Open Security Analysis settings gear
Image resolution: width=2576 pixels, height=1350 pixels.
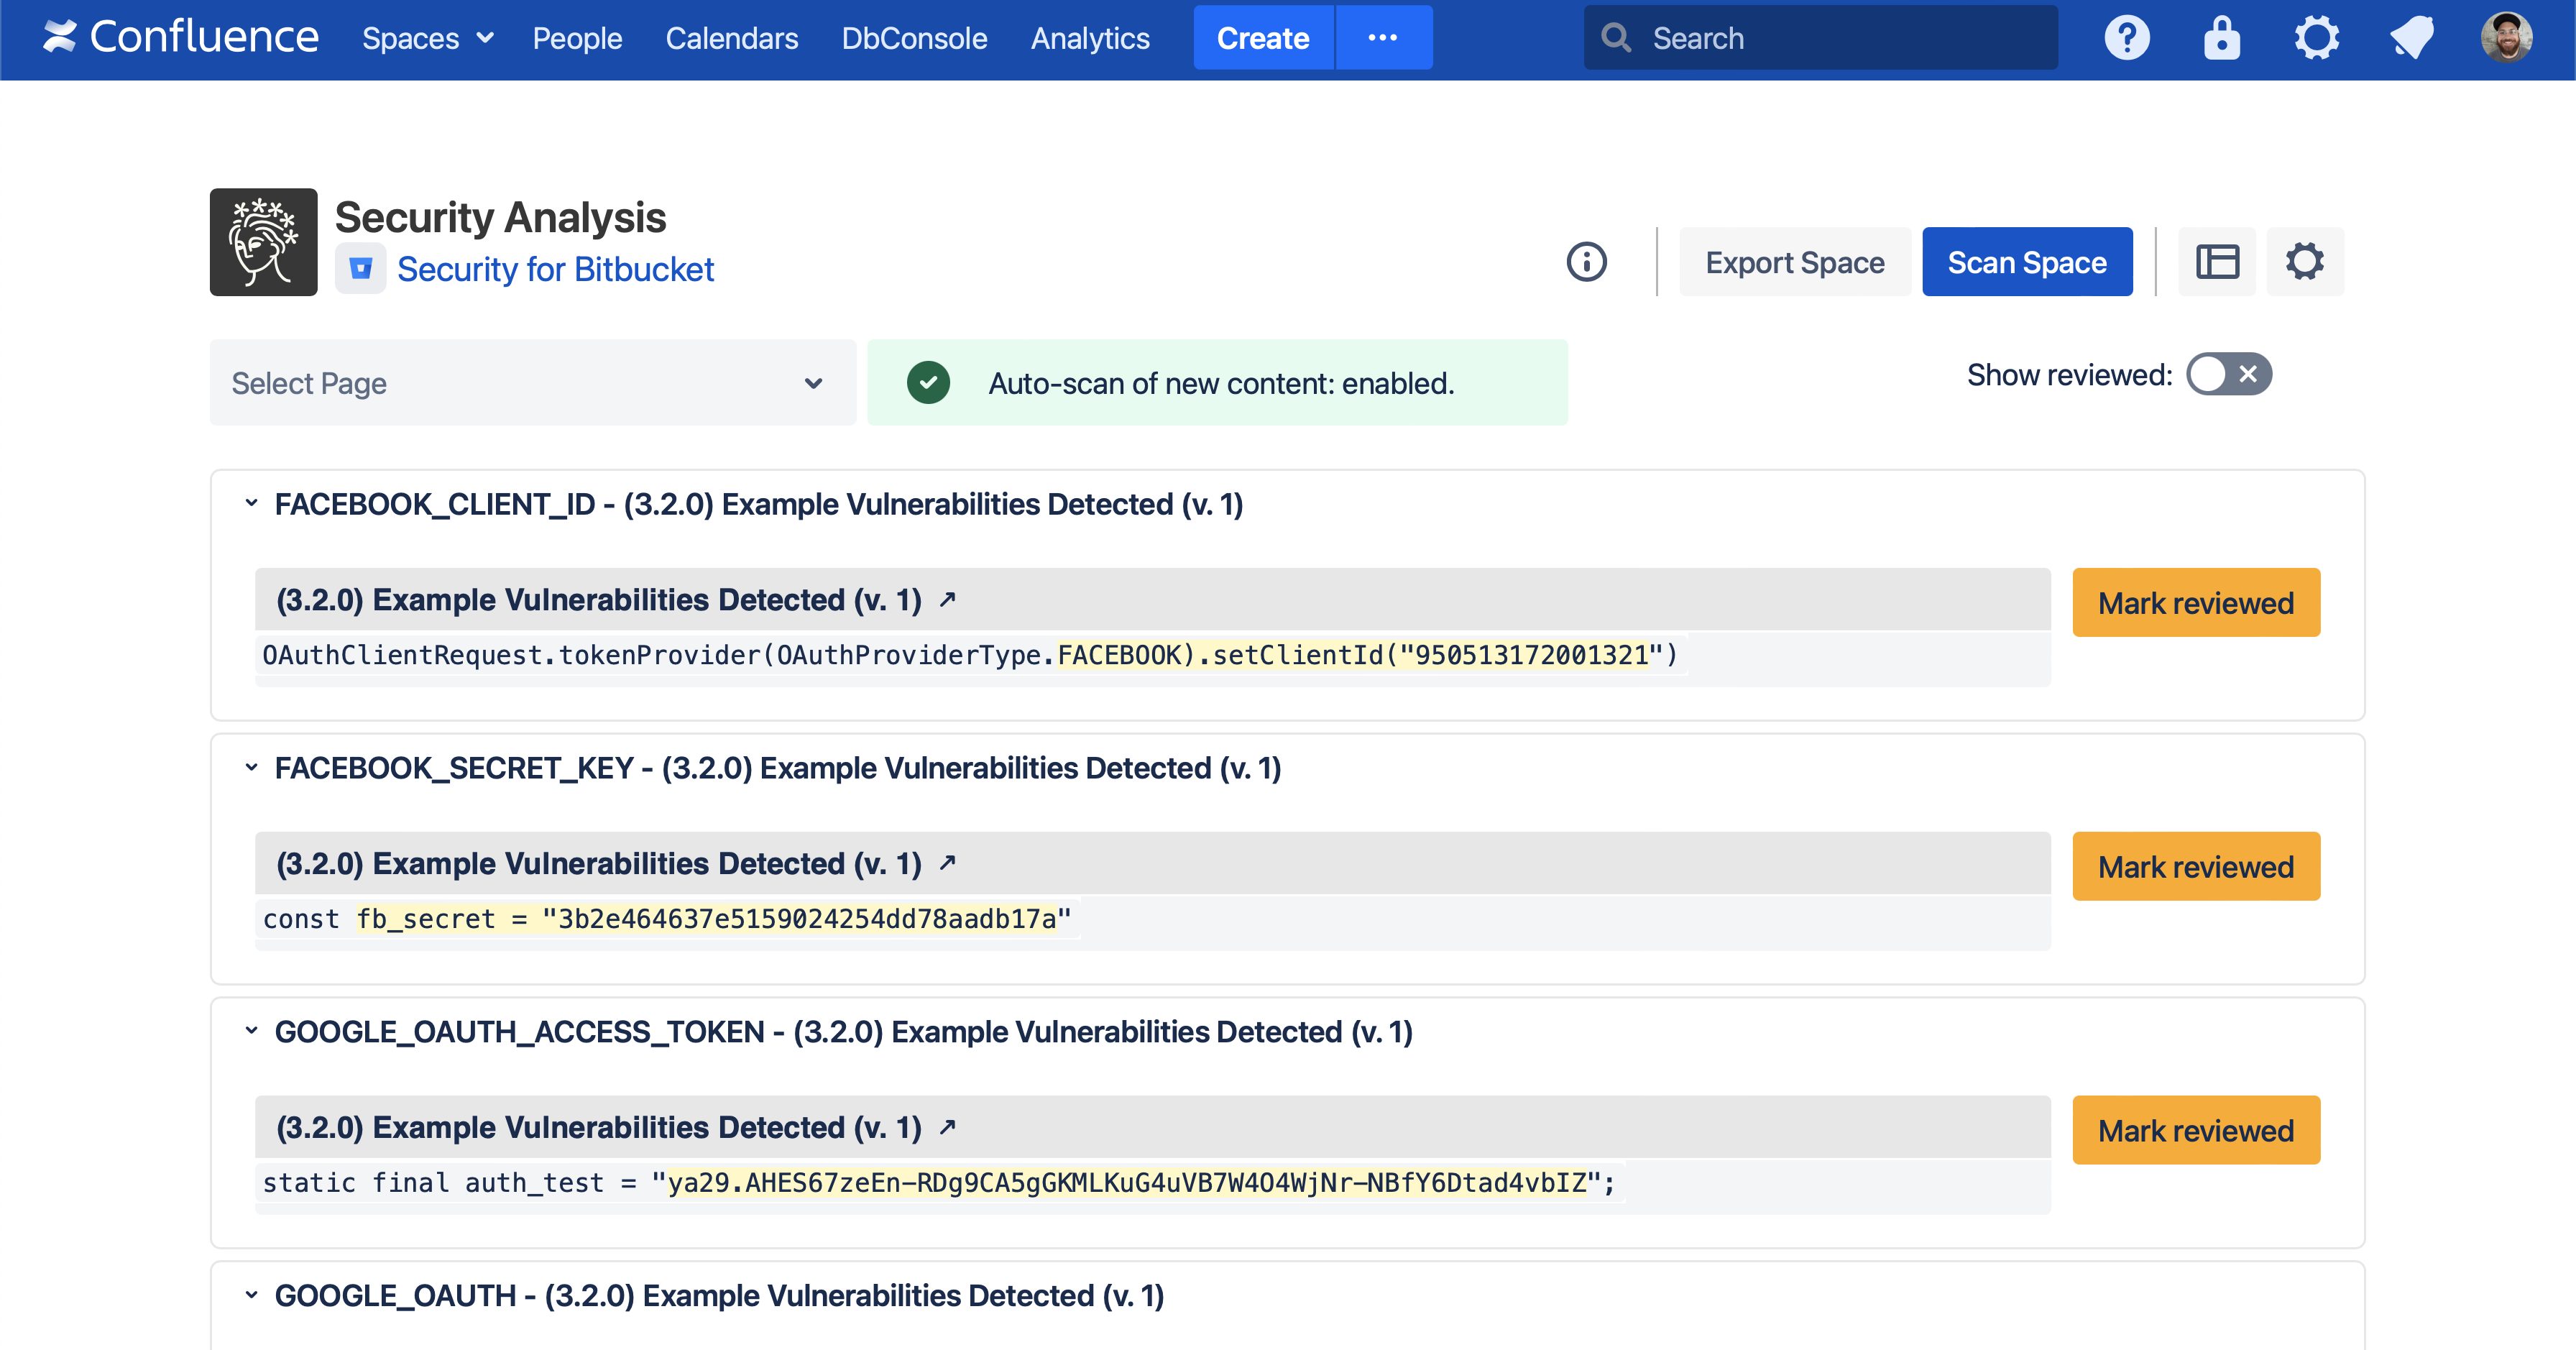tap(2304, 262)
